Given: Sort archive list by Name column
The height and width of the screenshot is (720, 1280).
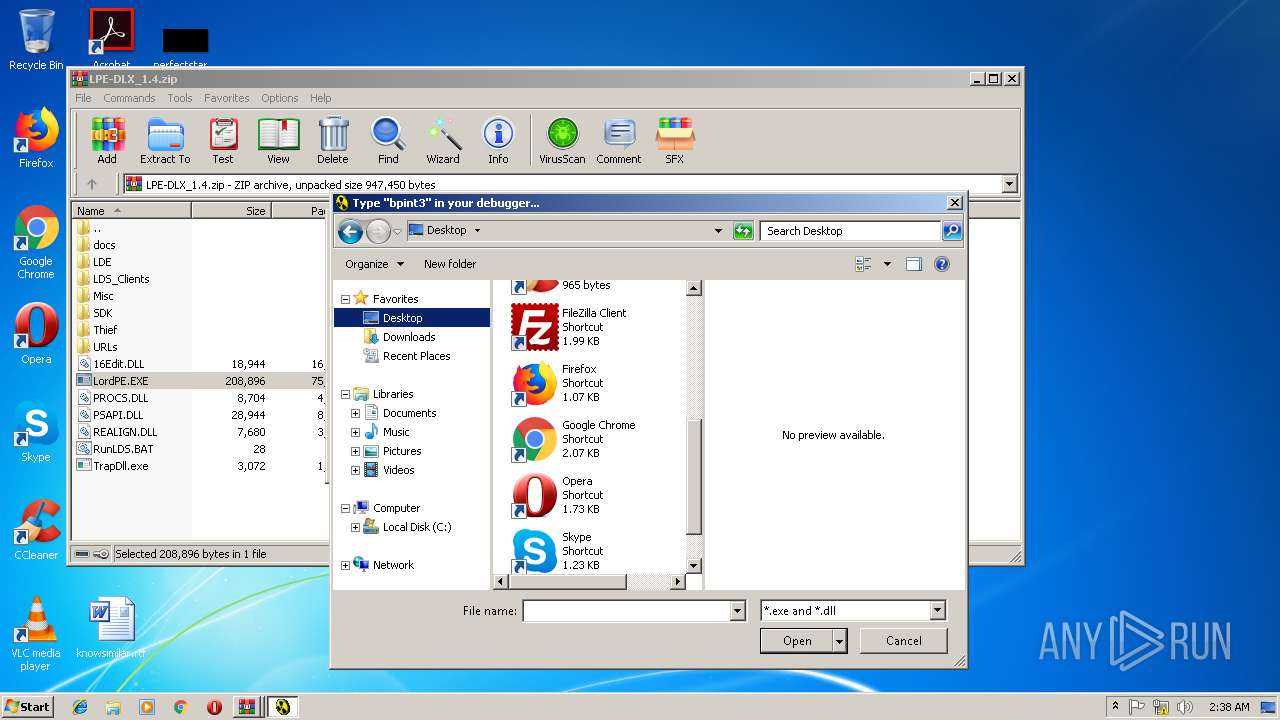Looking at the screenshot, I should 132,211.
